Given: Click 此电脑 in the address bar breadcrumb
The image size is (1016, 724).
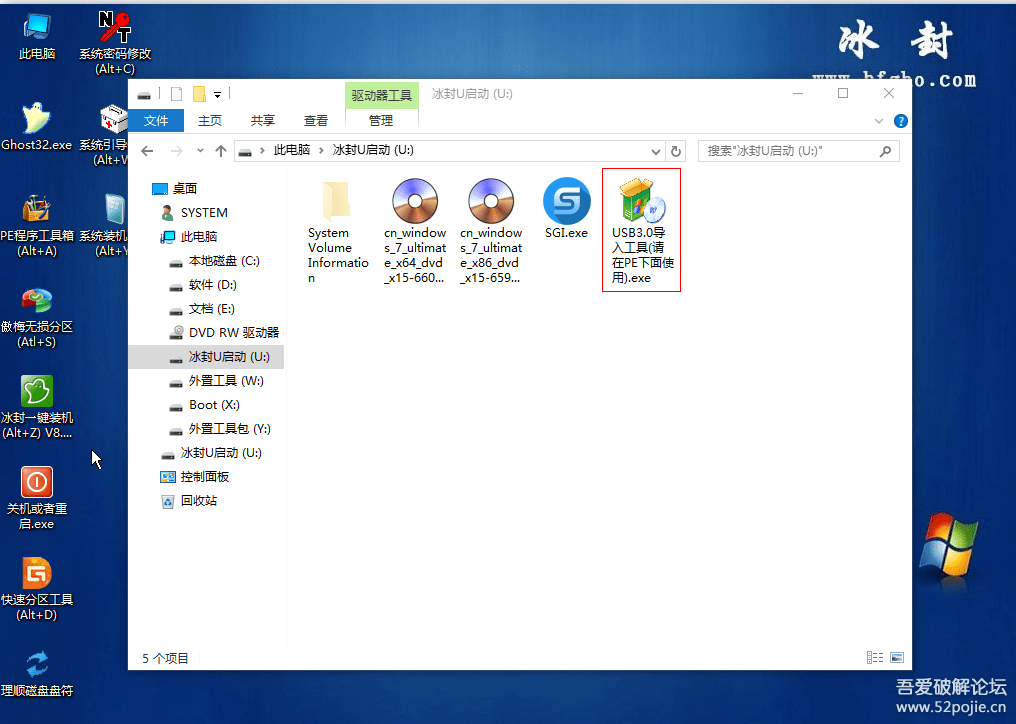Looking at the screenshot, I should coord(292,150).
